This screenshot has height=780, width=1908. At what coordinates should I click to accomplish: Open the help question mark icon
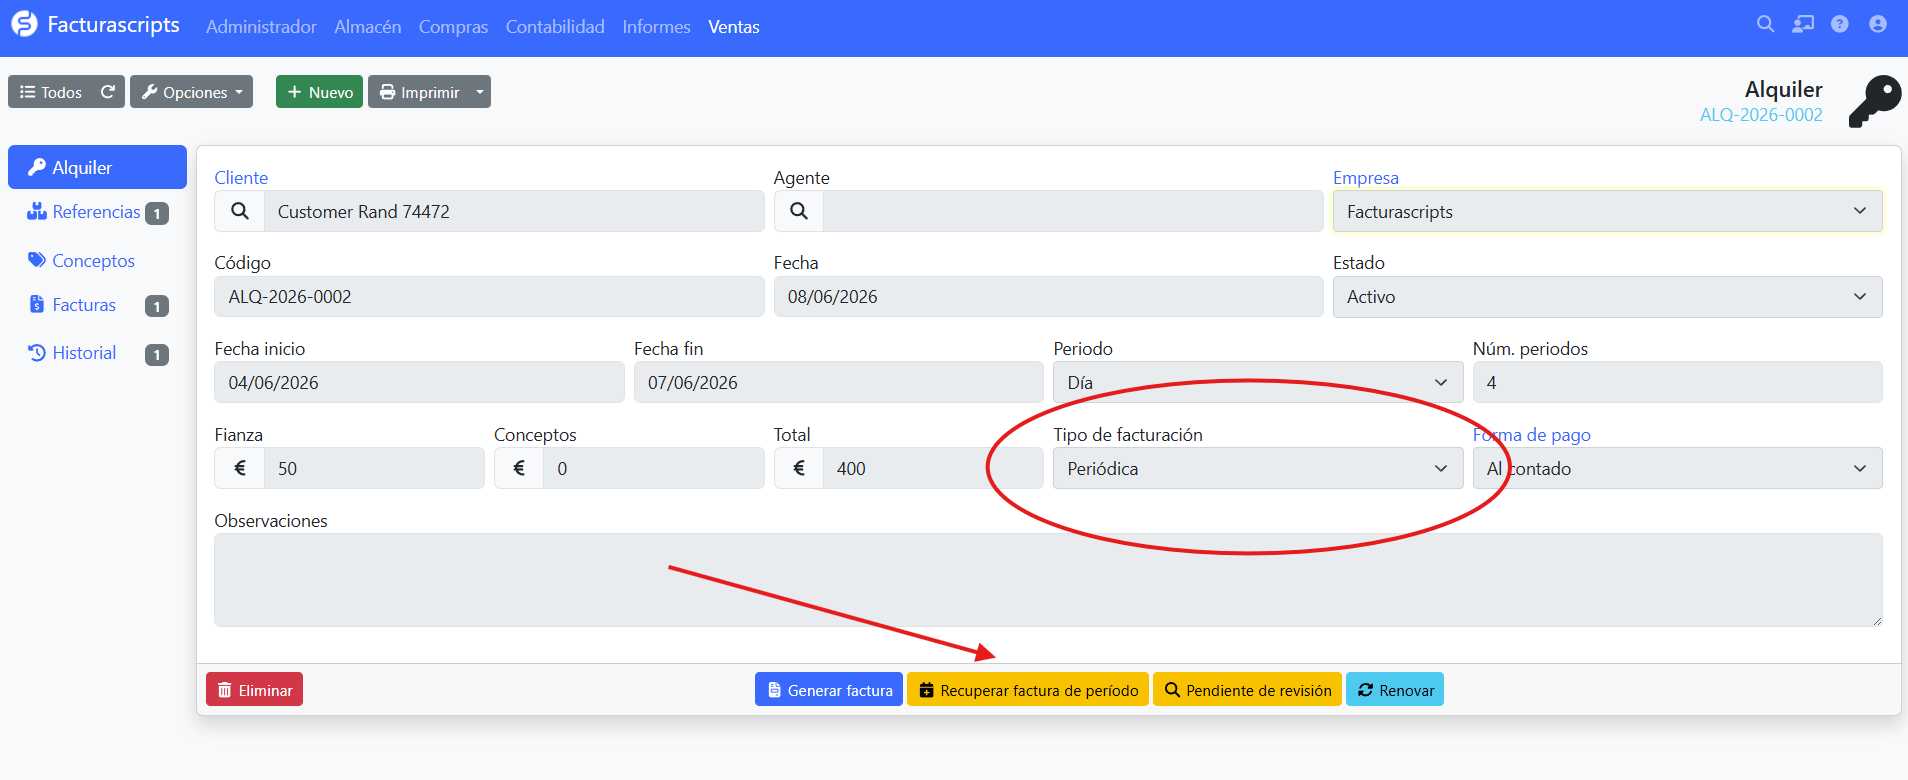[x=1839, y=25]
